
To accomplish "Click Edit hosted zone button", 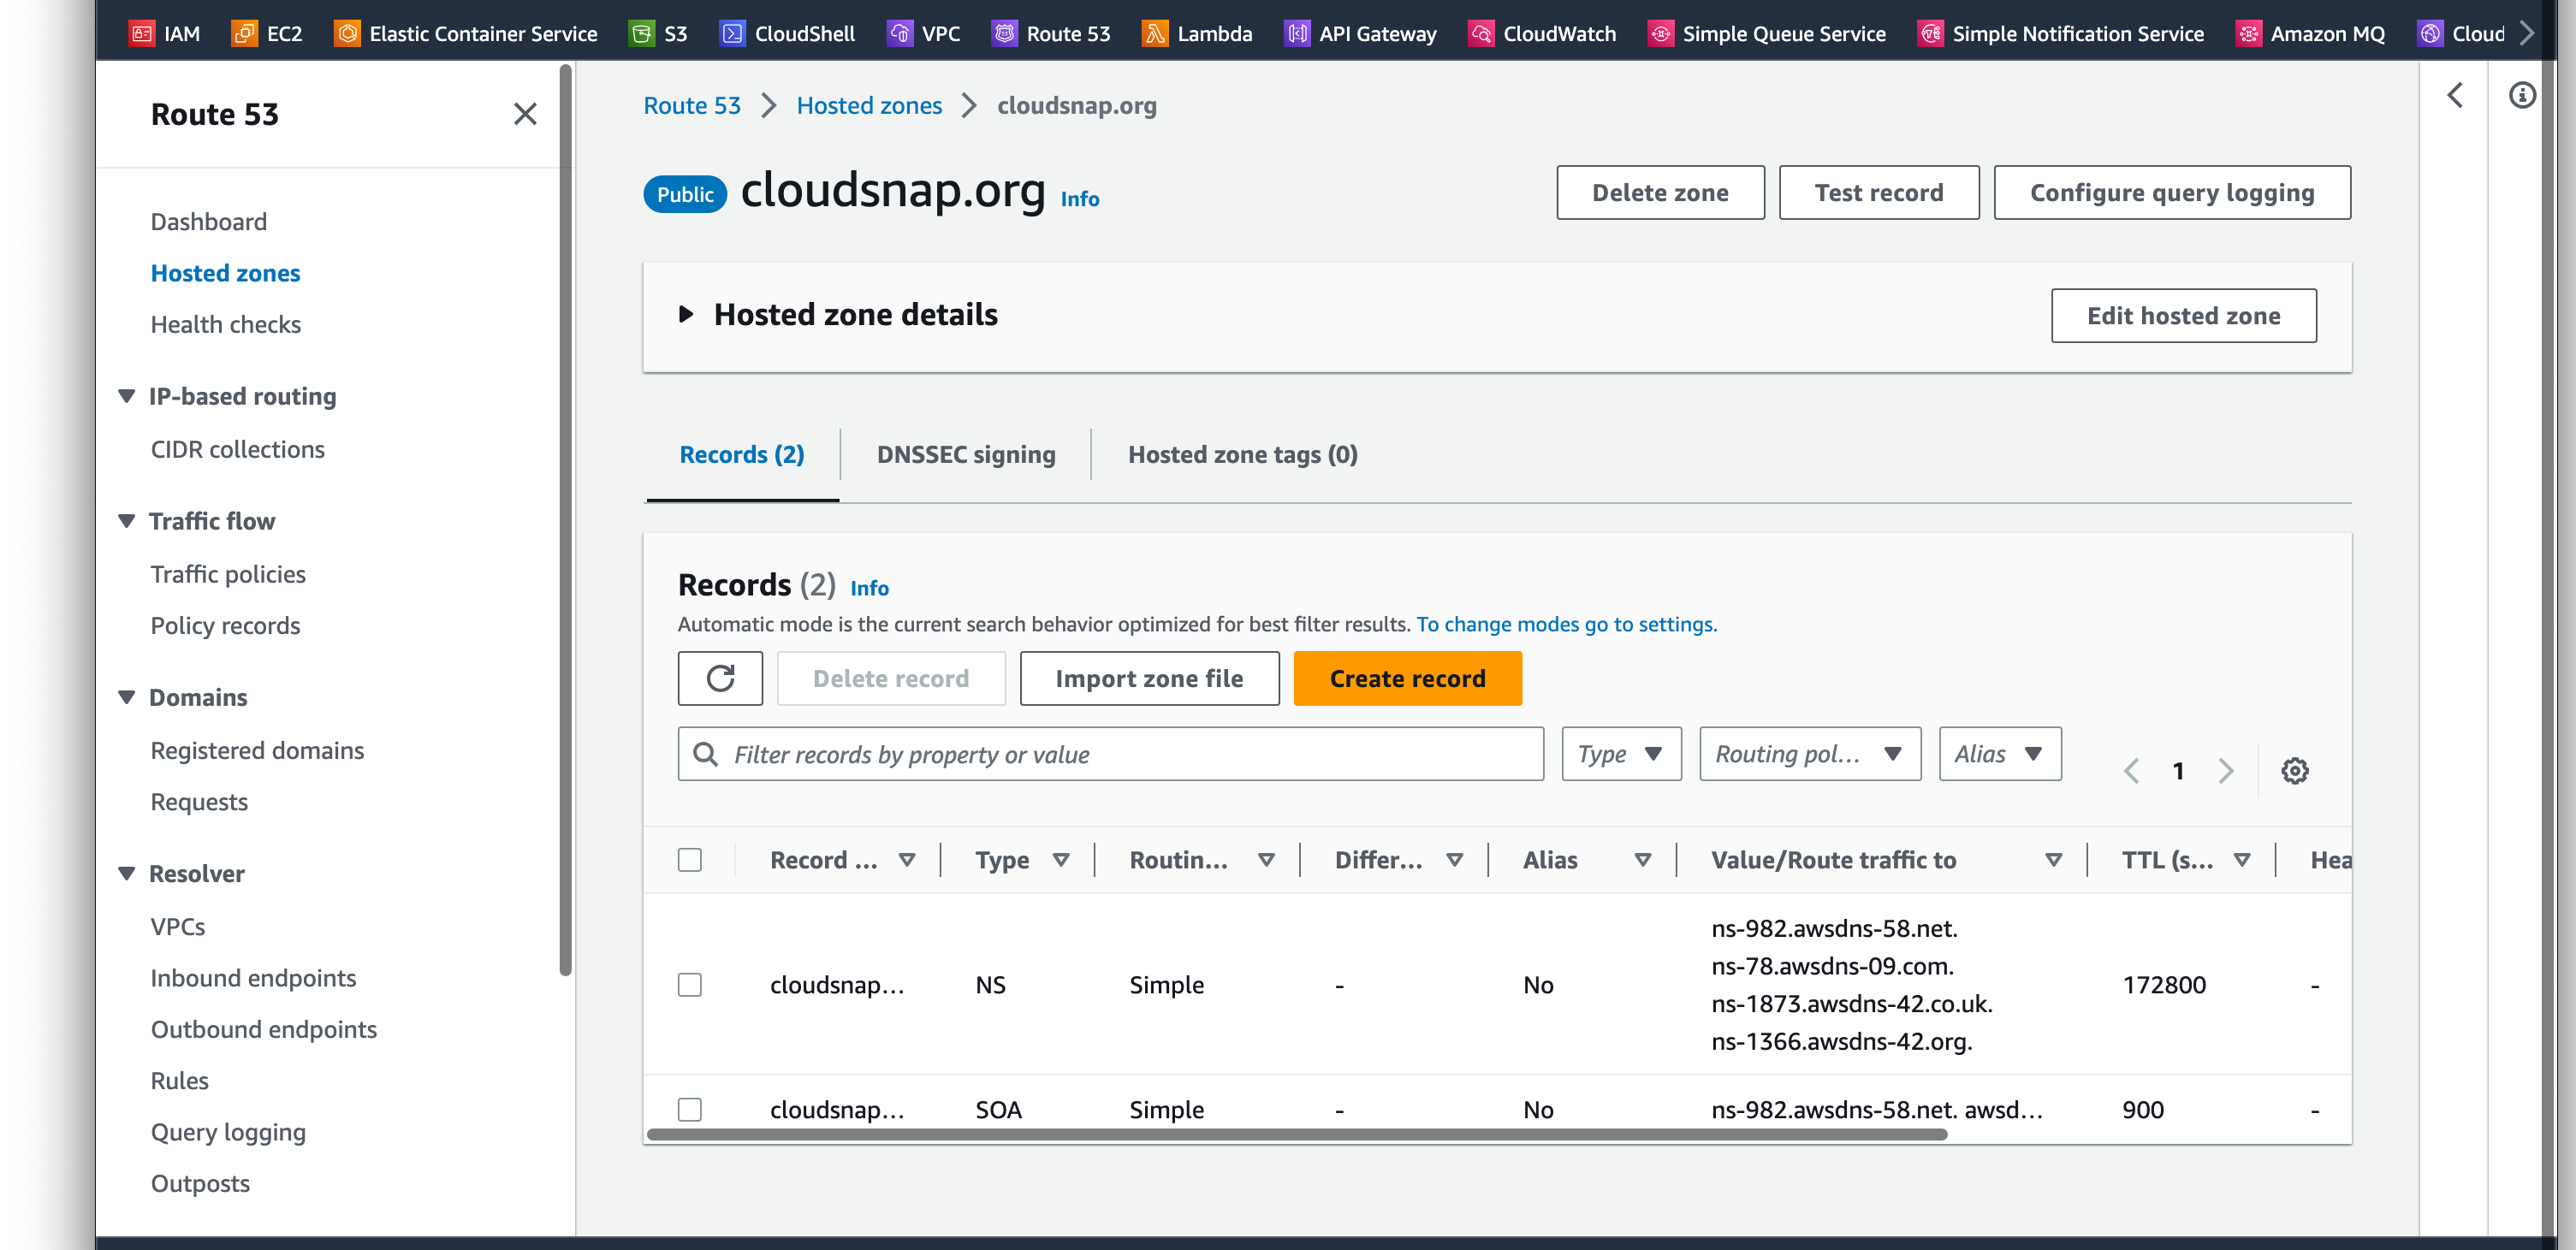I will (x=2183, y=316).
